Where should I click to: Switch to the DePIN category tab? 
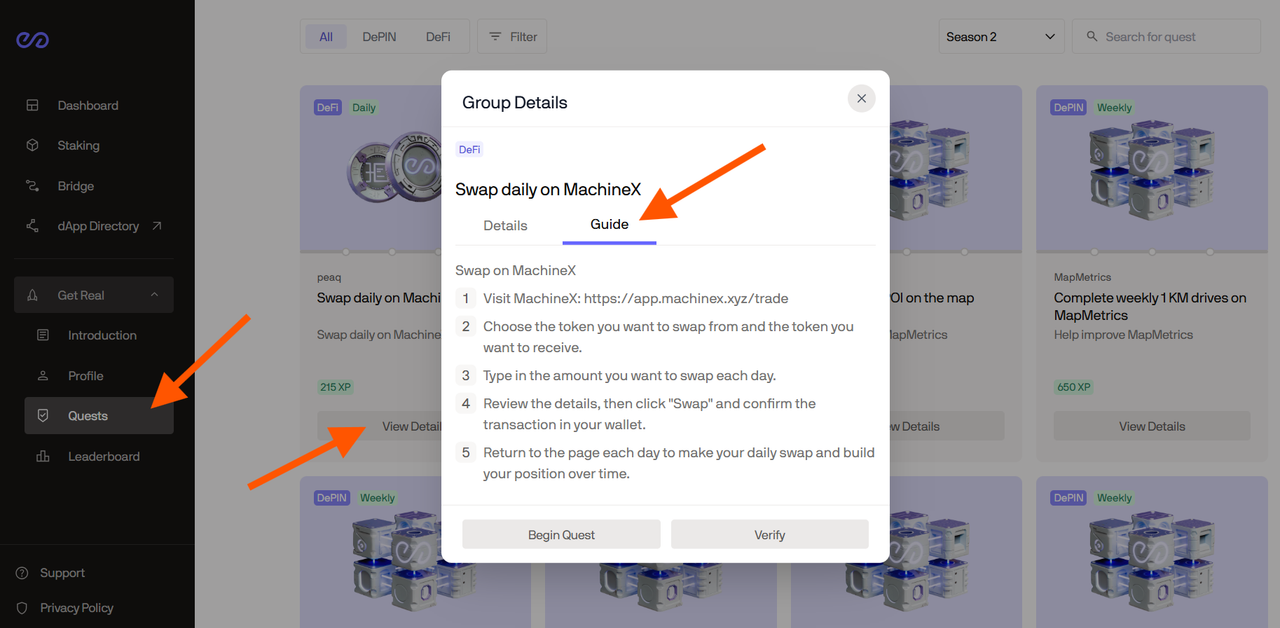(x=379, y=37)
